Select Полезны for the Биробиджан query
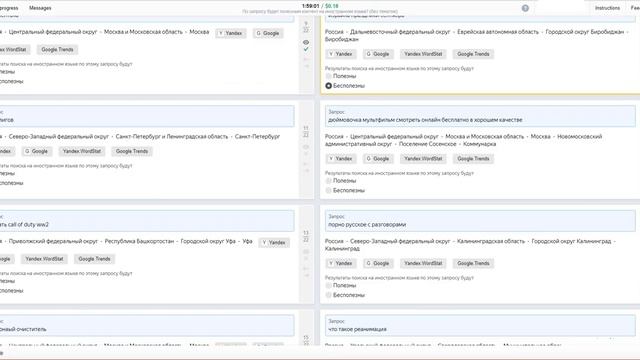The height and width of the screenshot is (360, 640). pos(329,76)
